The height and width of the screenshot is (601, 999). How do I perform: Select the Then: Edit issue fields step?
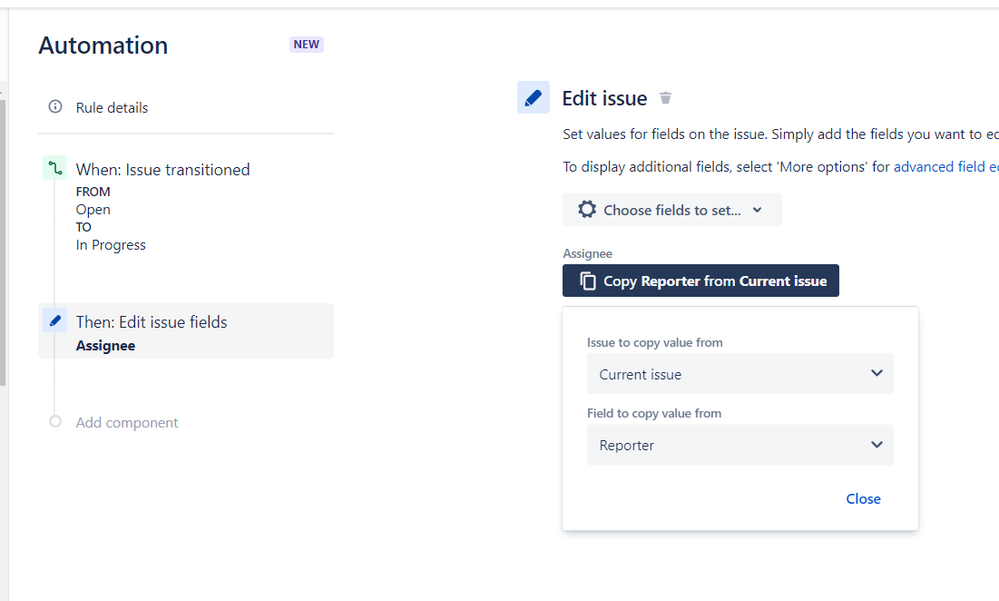(x=185, y=331)
